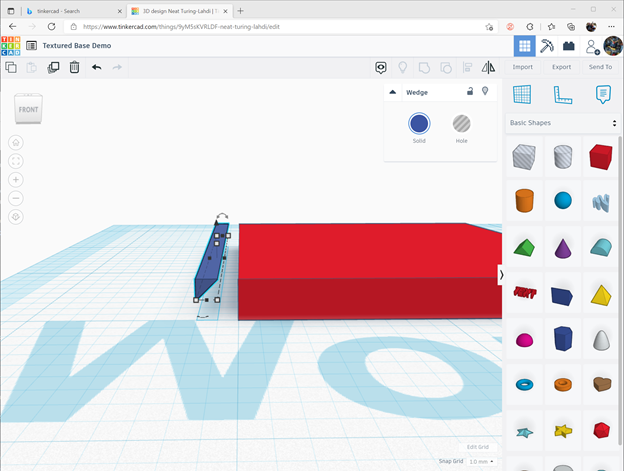
Task: Pick the blue Polygon shape
Action: coord(563,339)
